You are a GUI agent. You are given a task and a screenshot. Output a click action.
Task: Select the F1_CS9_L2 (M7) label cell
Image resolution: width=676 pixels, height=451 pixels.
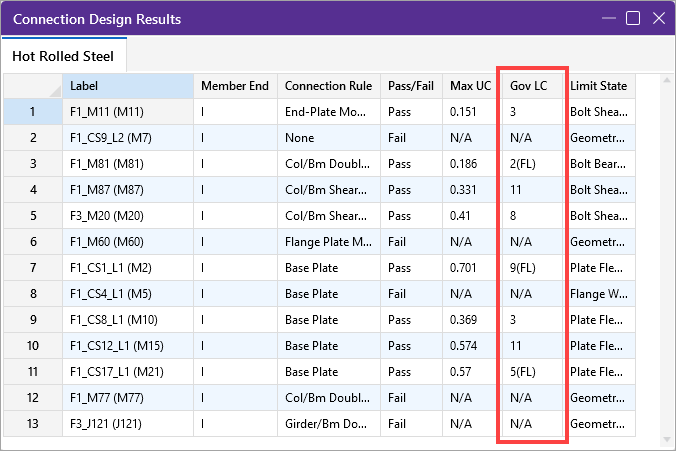pos(128,138)
